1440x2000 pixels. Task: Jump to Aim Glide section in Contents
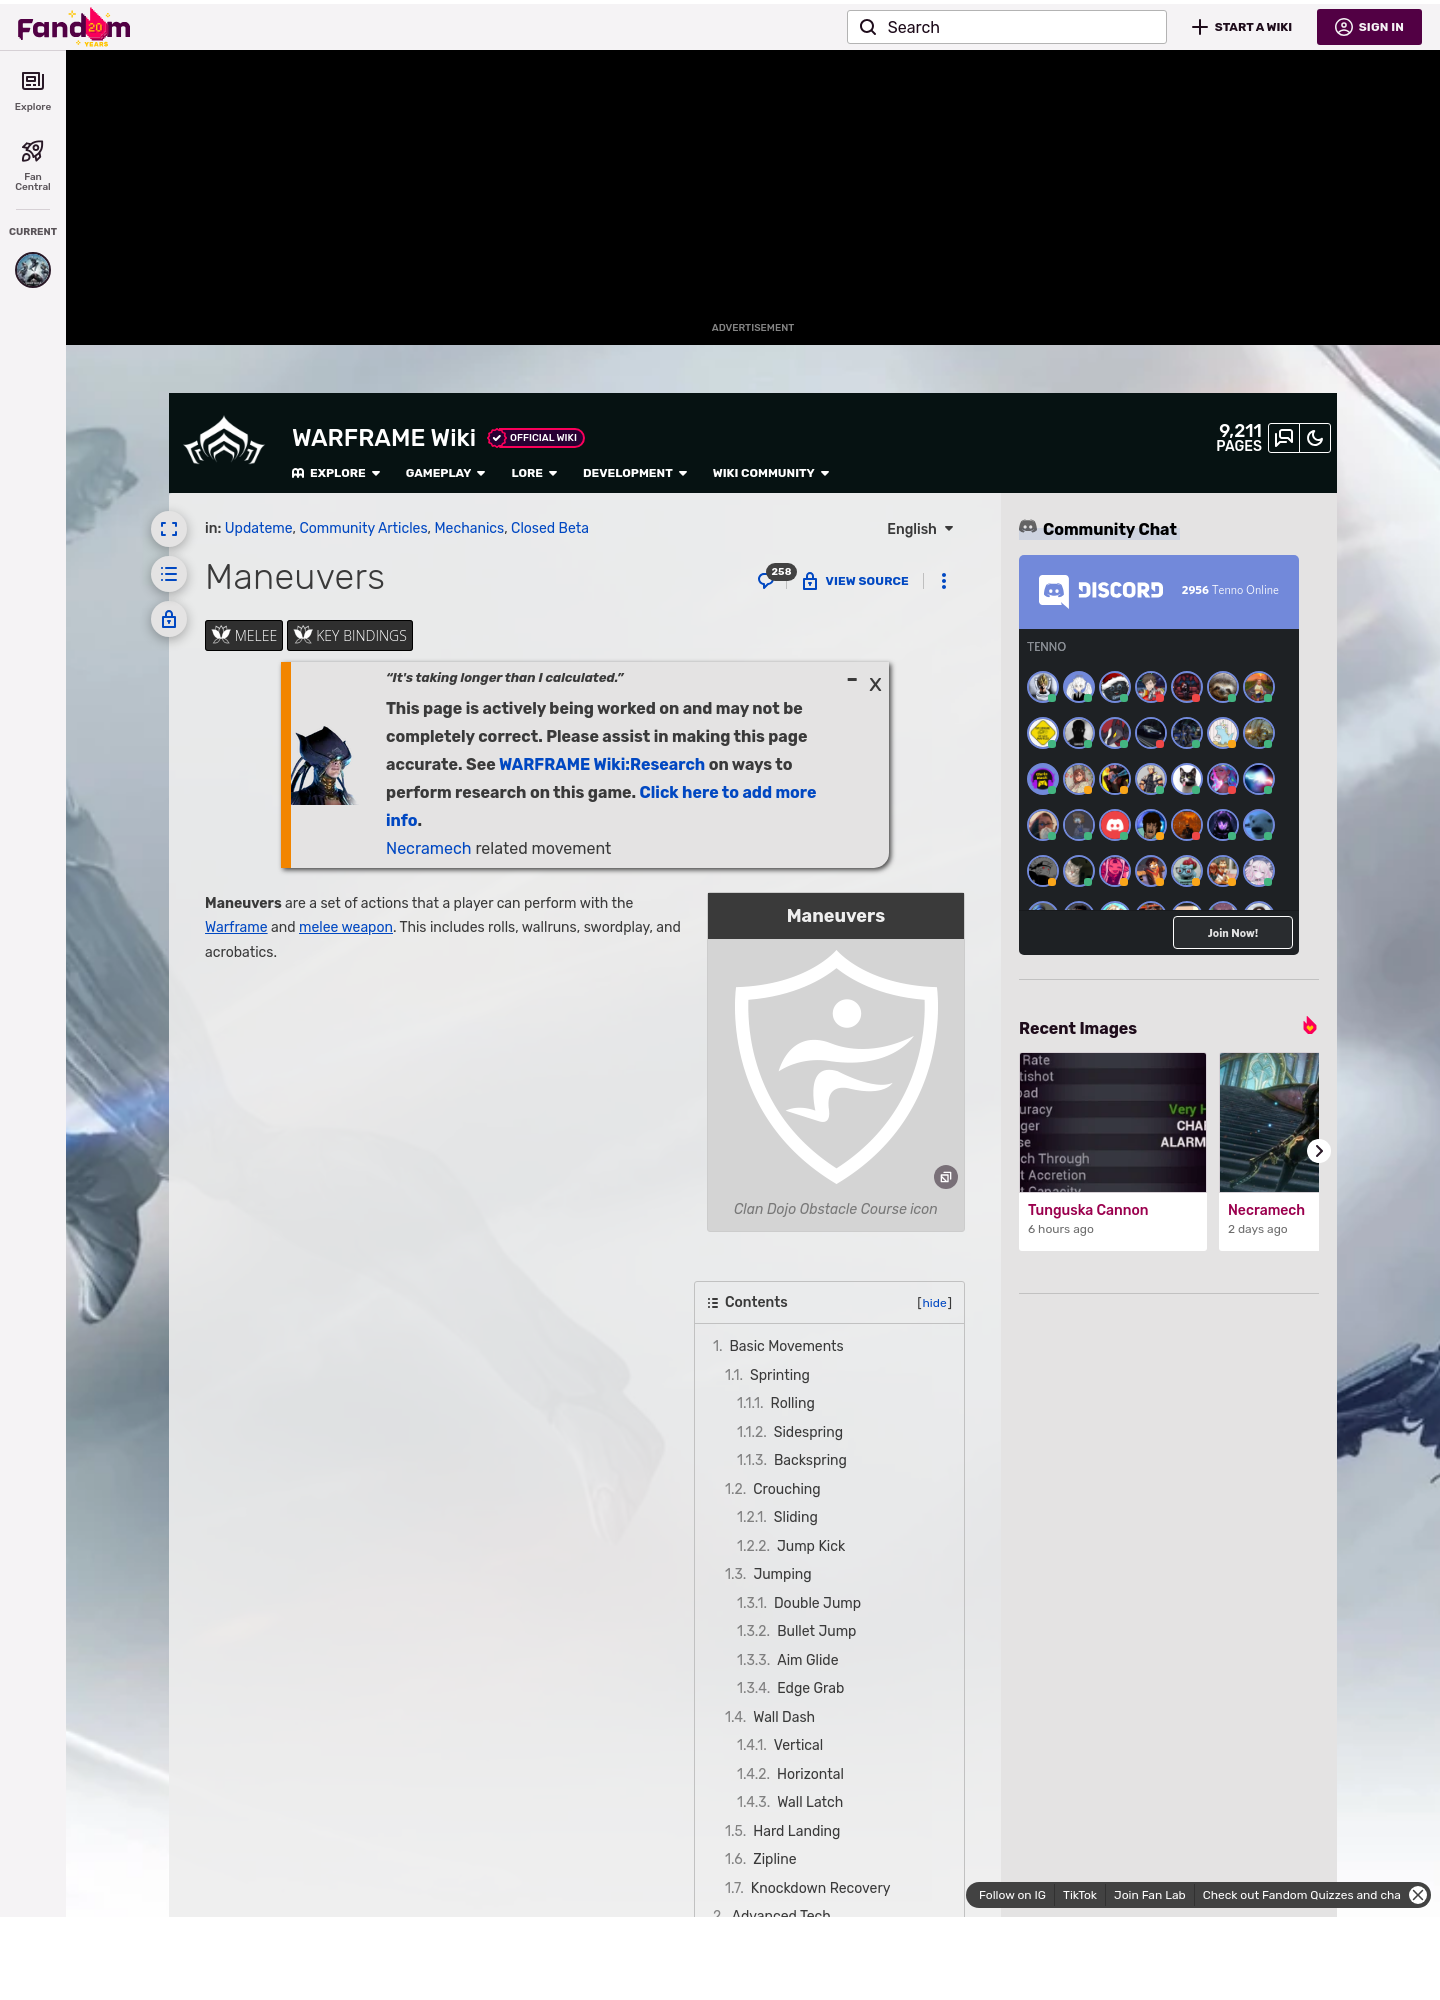[x=788, y=1660]
